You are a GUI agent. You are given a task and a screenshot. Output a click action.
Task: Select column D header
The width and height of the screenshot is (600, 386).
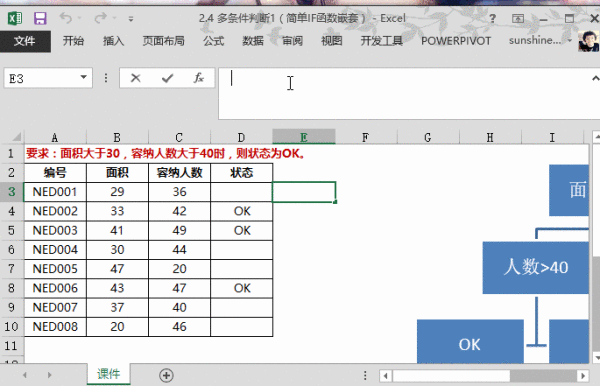pos(241,137)
